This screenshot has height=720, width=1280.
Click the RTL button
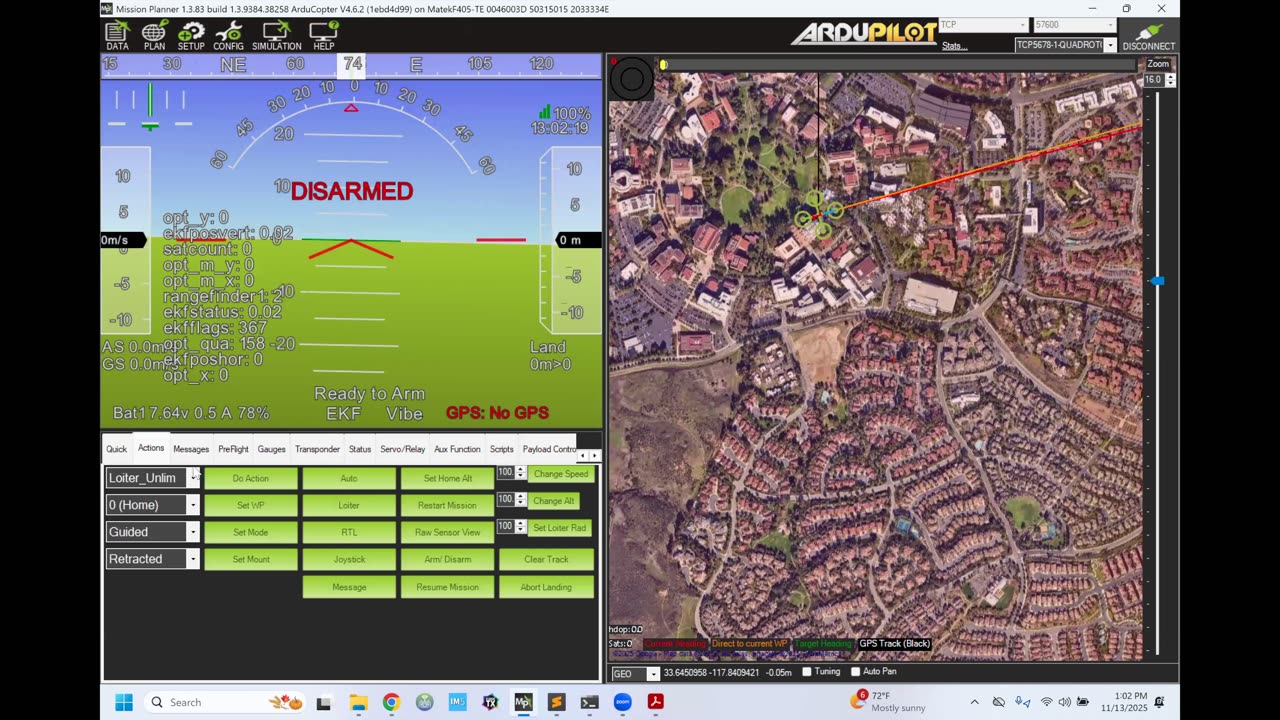tap(349, 532)
